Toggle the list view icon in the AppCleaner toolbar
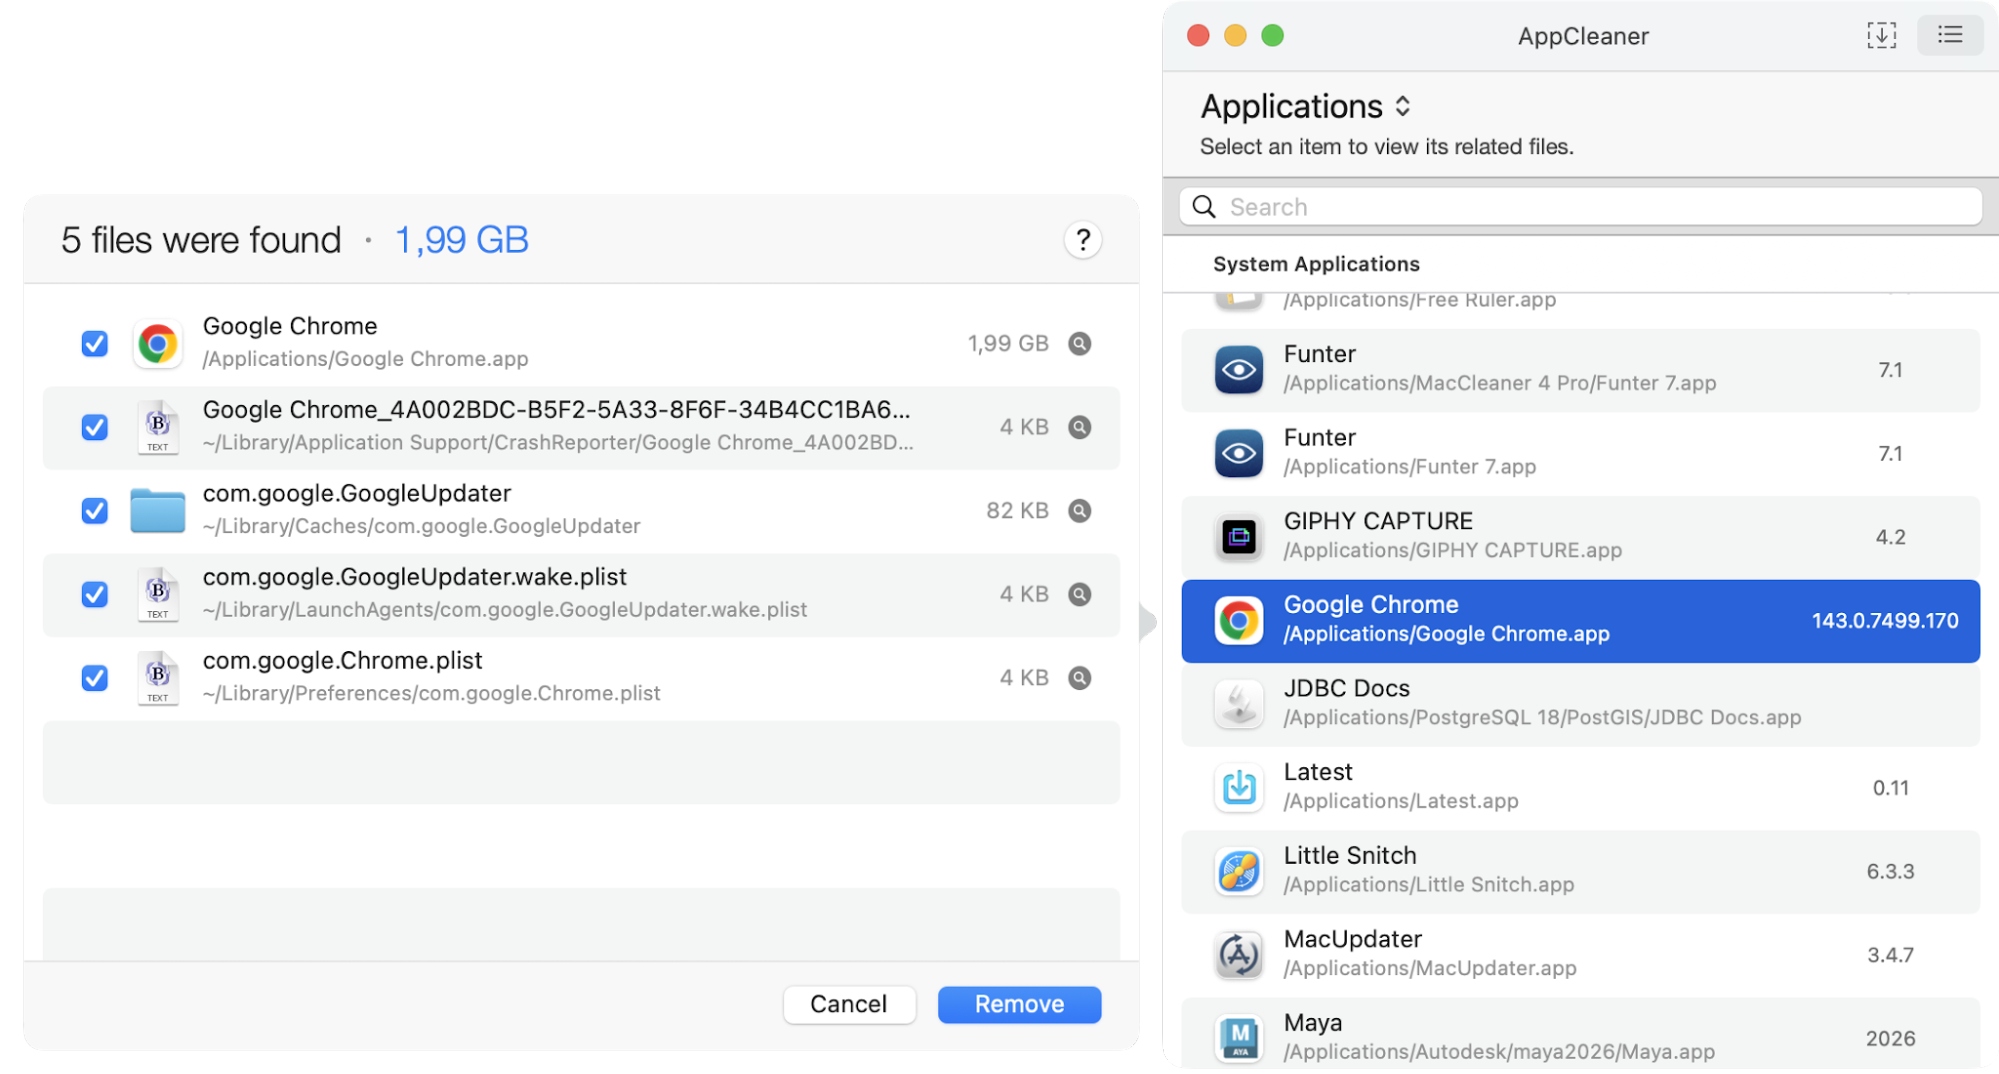 pos(1950,36)
